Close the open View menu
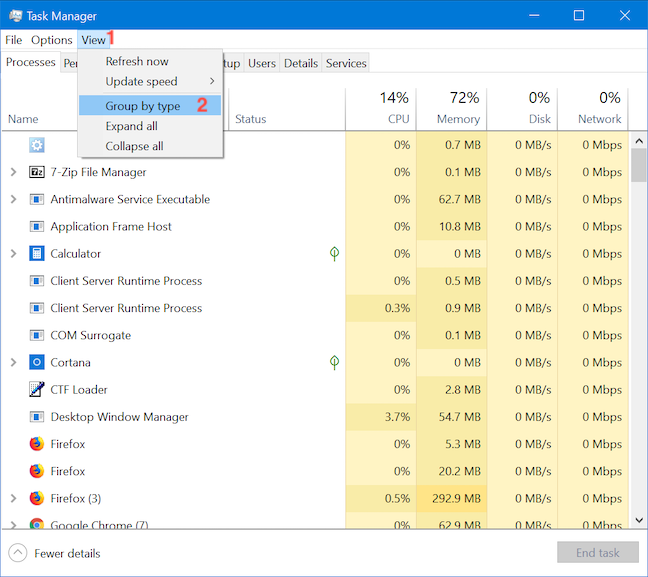648x577 pixels. 93,40
